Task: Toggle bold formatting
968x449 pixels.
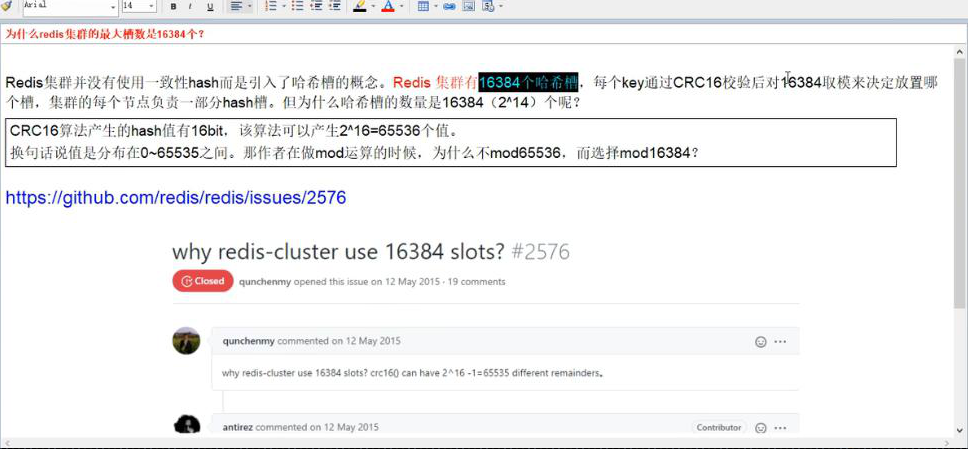Action: pos(173,6)
